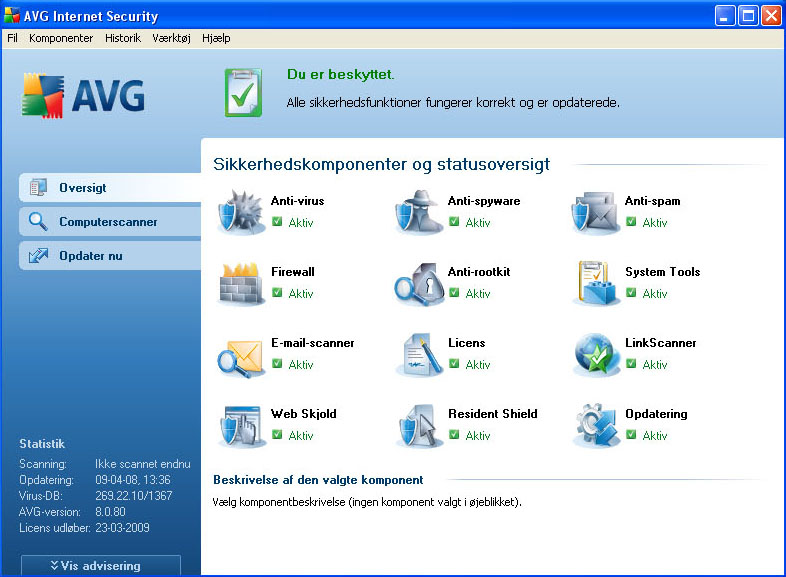The height and width of the screenshot is (577, 786).
Task: Click the Aktiv checkbox under Firewall
Action: coord(277,293)
